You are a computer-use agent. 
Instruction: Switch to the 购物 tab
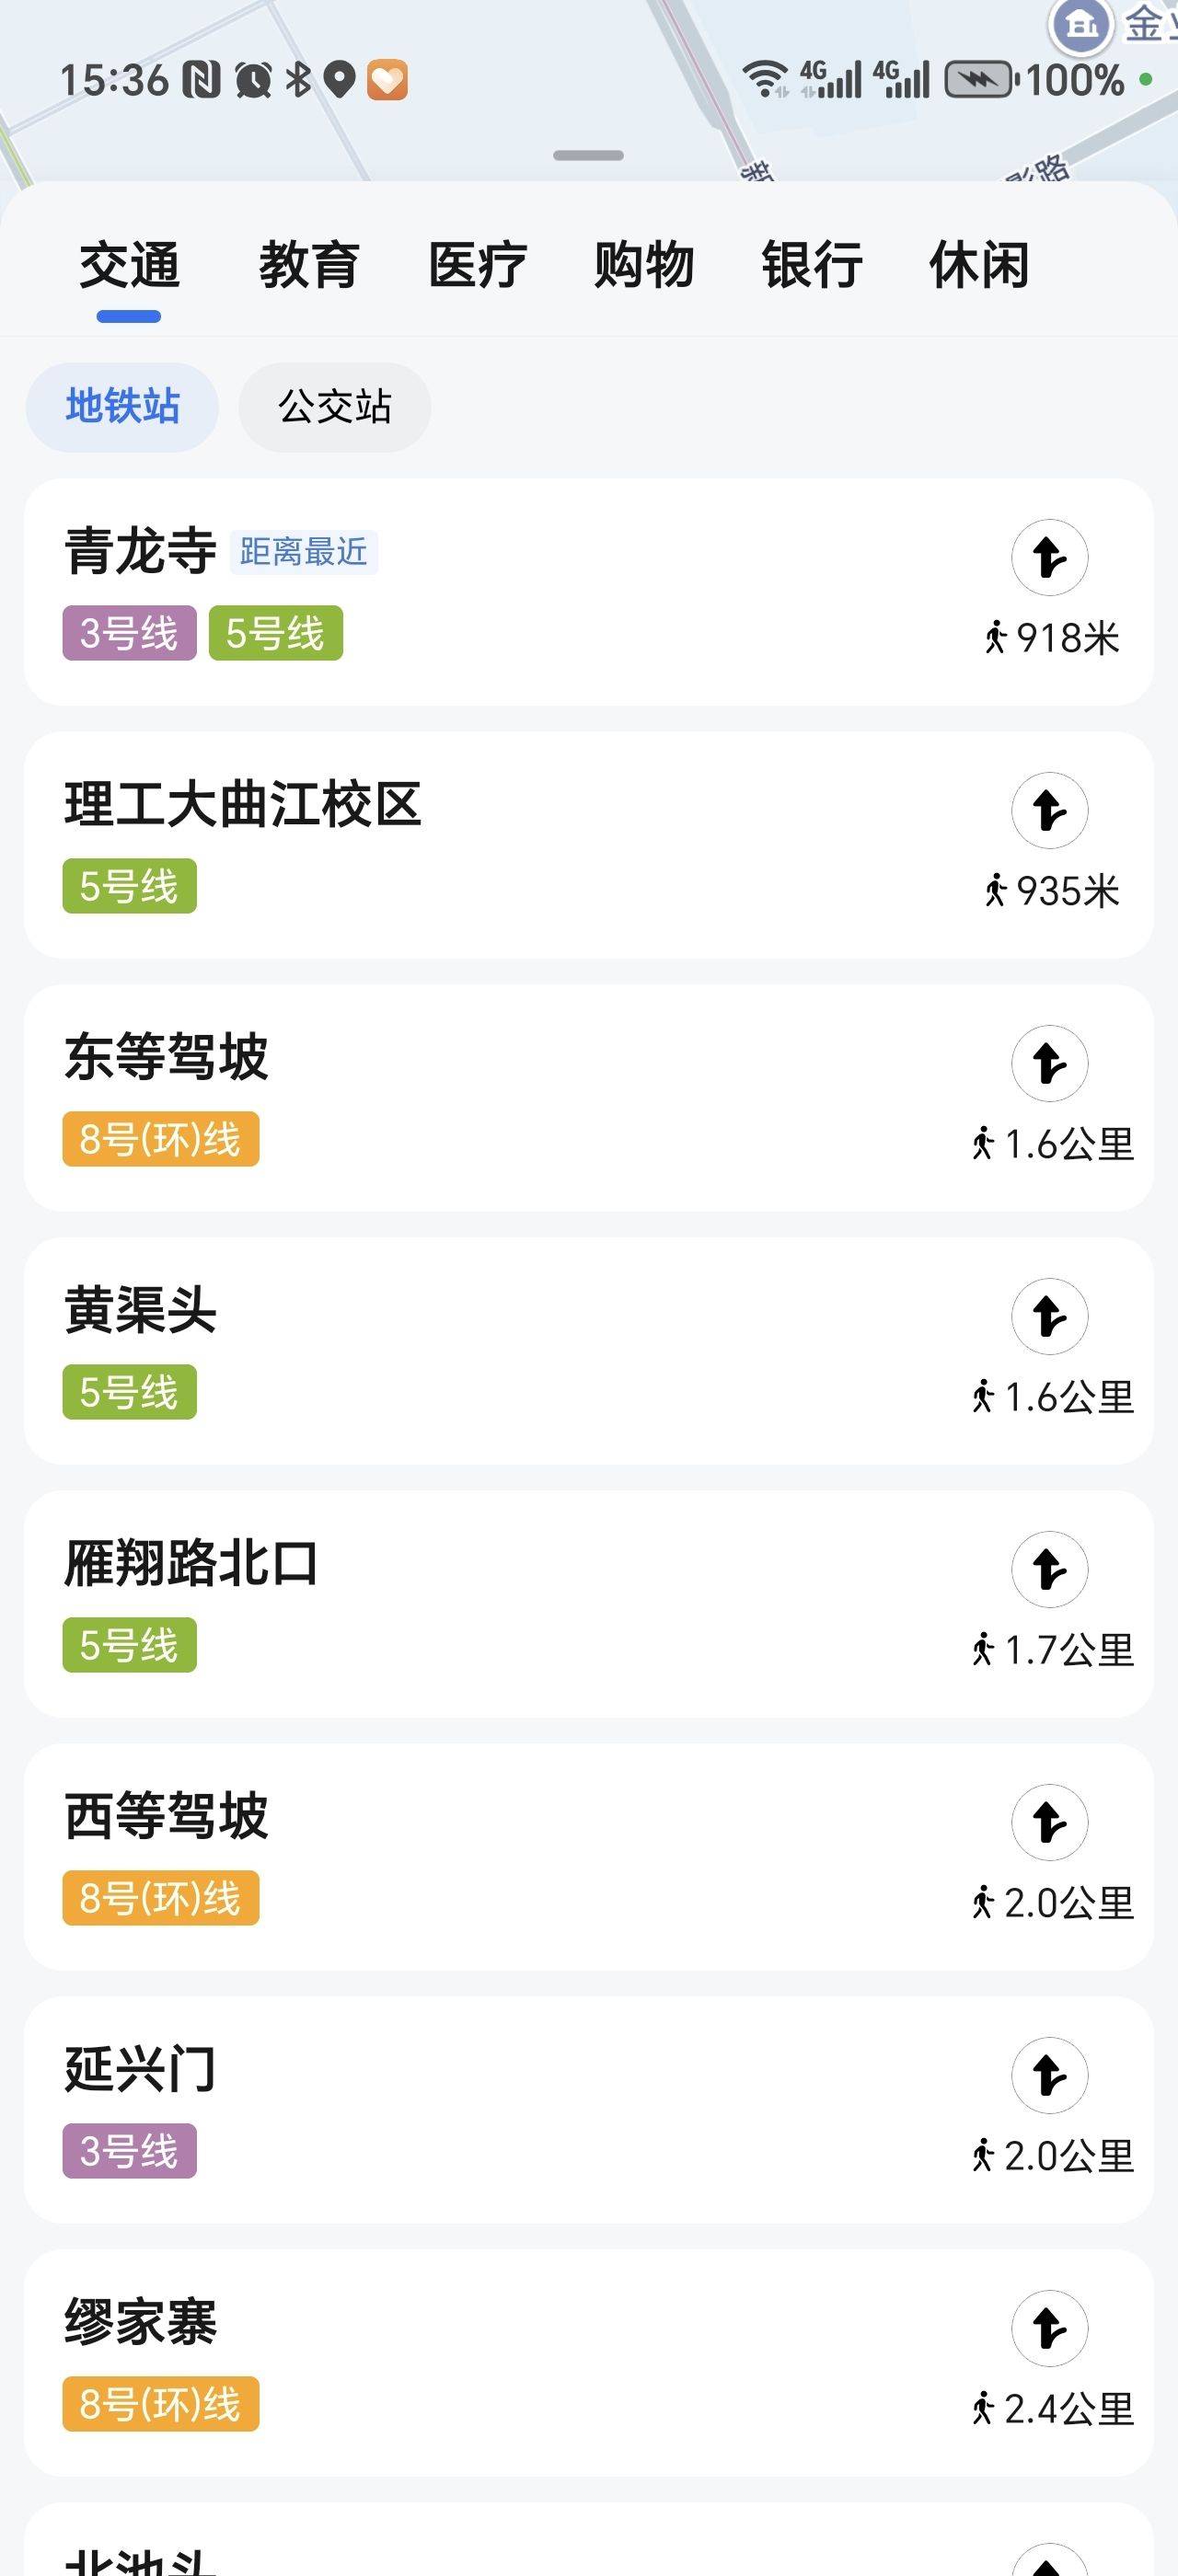click(x=644, y=265)
